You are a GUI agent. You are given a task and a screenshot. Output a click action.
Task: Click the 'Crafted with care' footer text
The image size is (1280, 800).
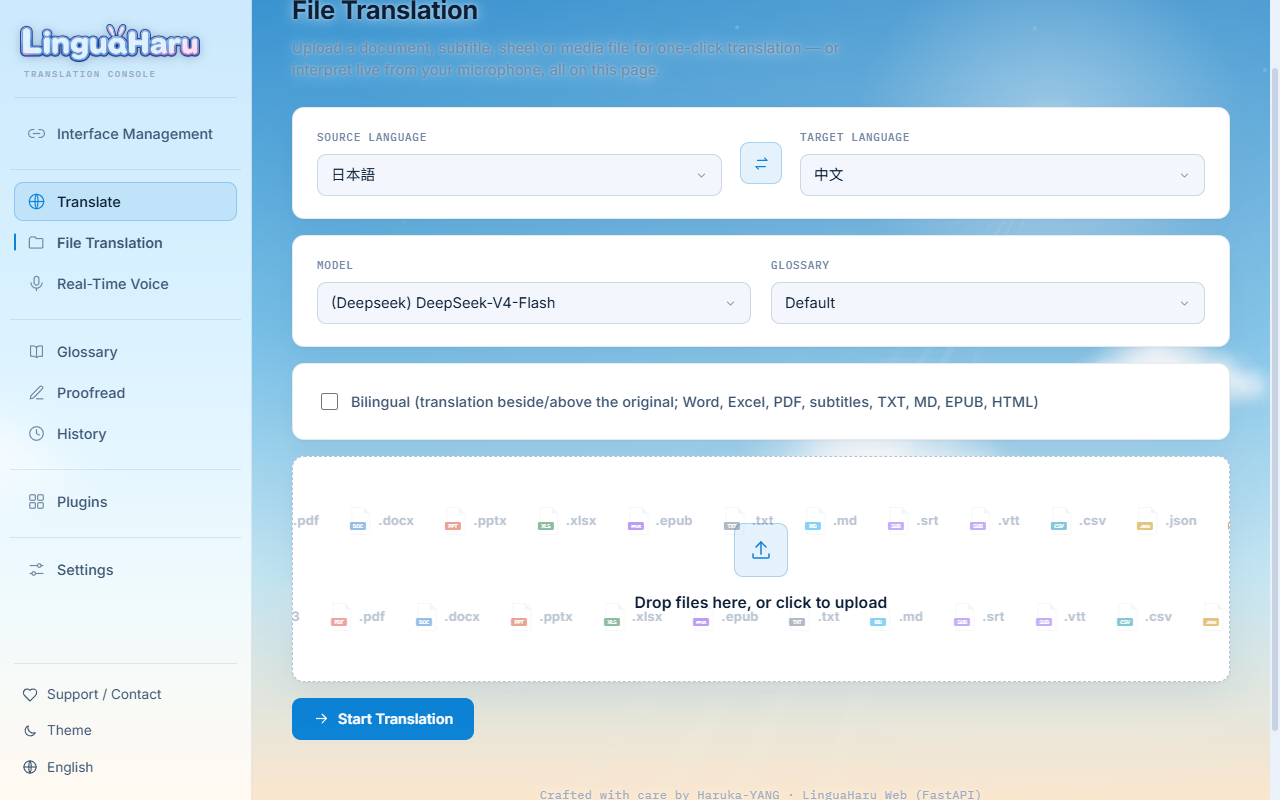pos(761,794)
